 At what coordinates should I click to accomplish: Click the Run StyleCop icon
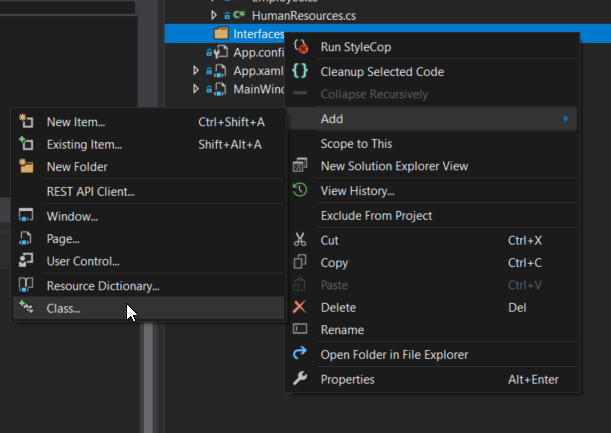pyautogui.click(x=300, y=47)
